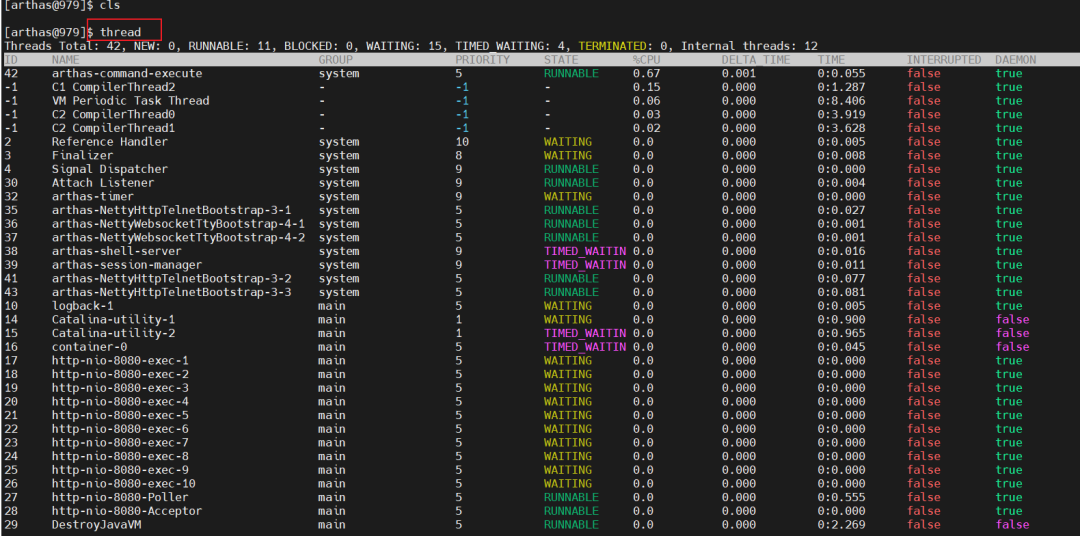Click the 0.15 CPU value for C1 CompilerThread2
This screenshot has width=1080, height=536.
click(x=646, y=87)
